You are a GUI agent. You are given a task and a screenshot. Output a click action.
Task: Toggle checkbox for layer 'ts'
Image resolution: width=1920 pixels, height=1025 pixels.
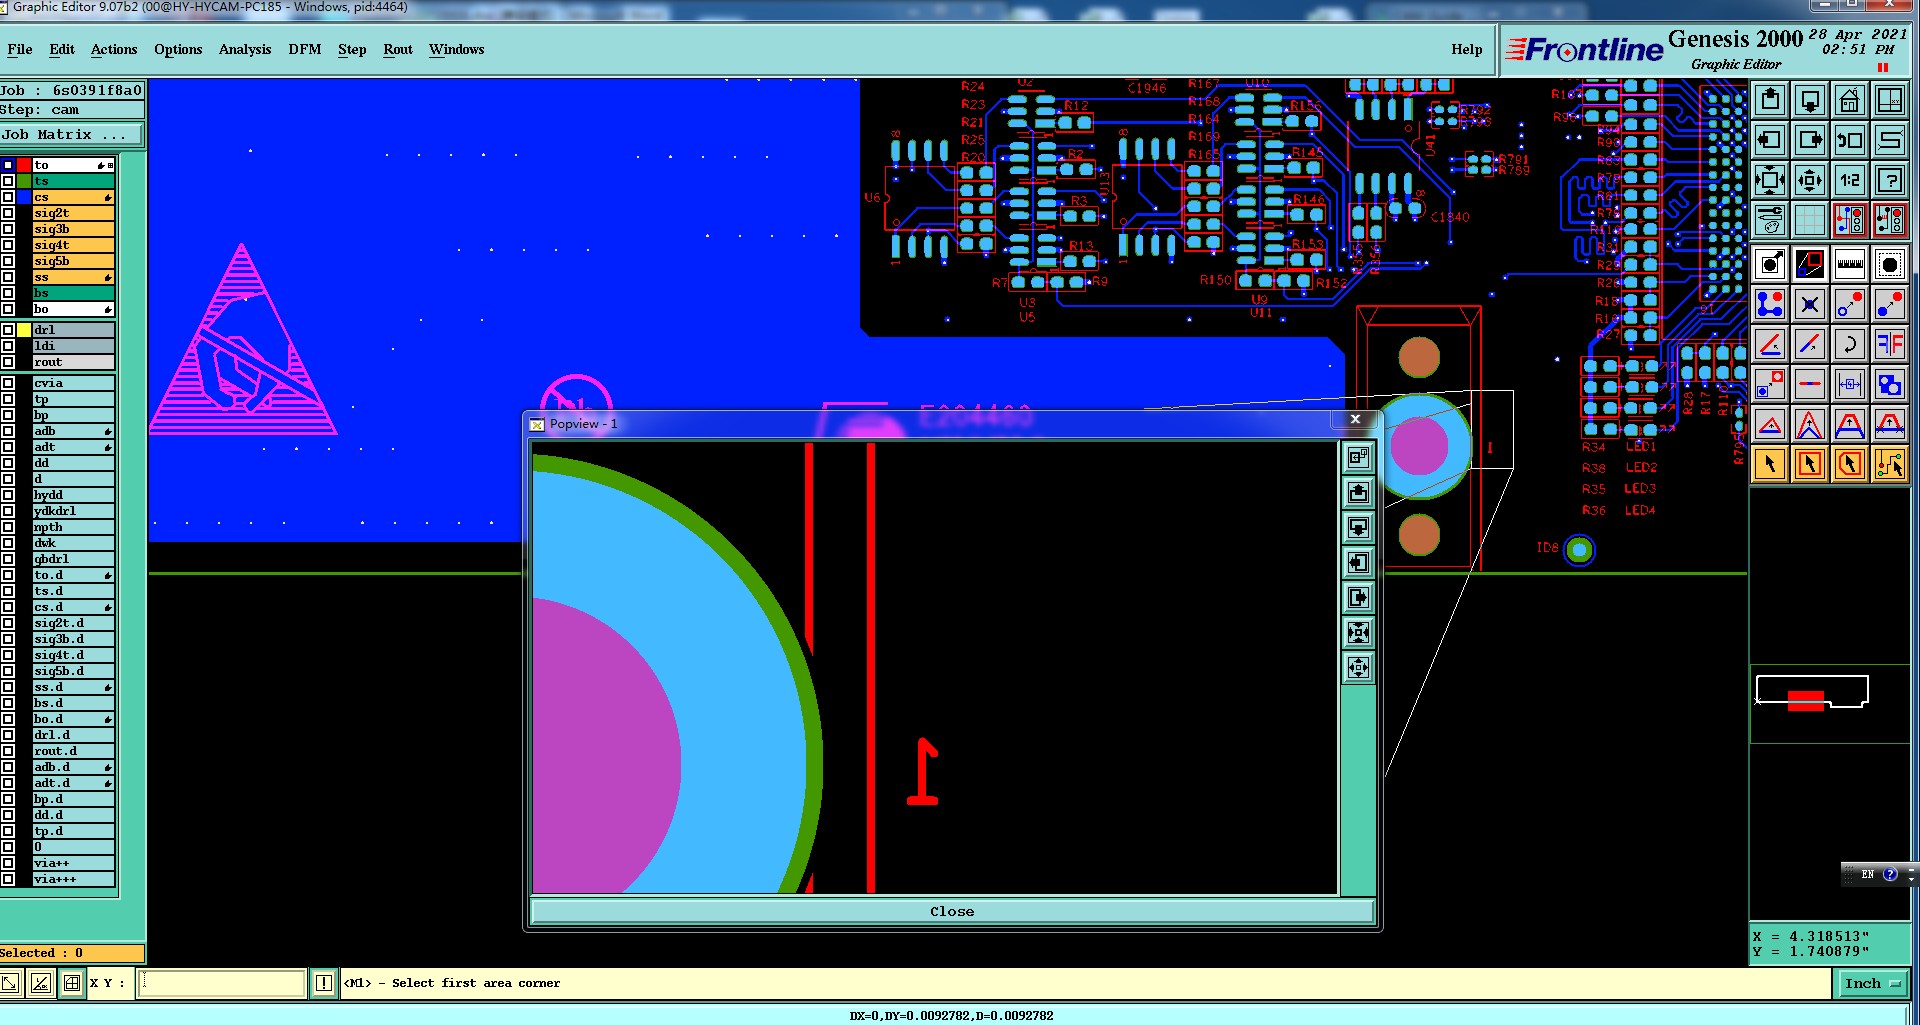(8, 181)
